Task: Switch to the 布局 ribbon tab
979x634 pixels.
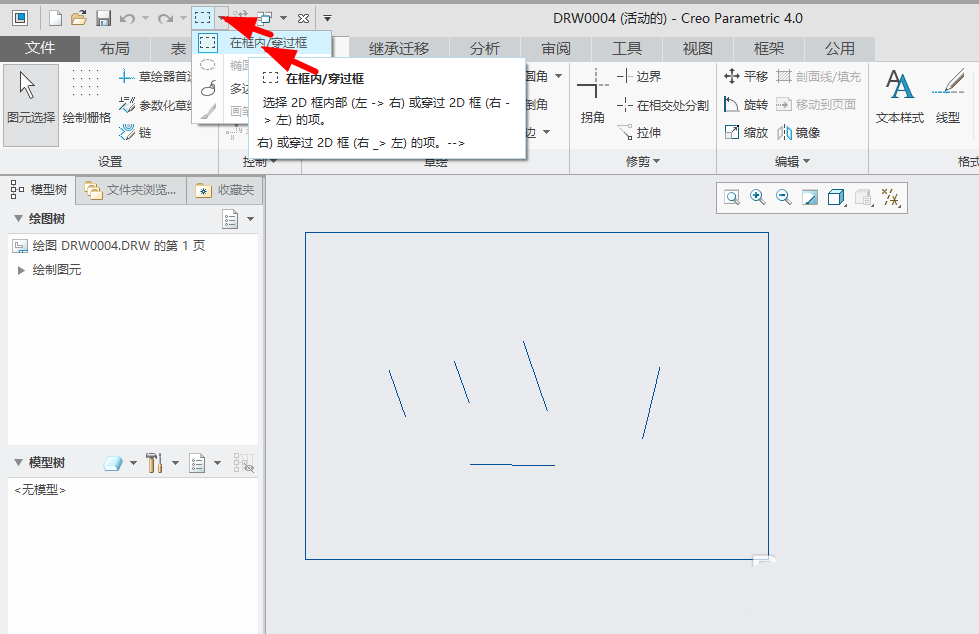Action: click(115, 48)
